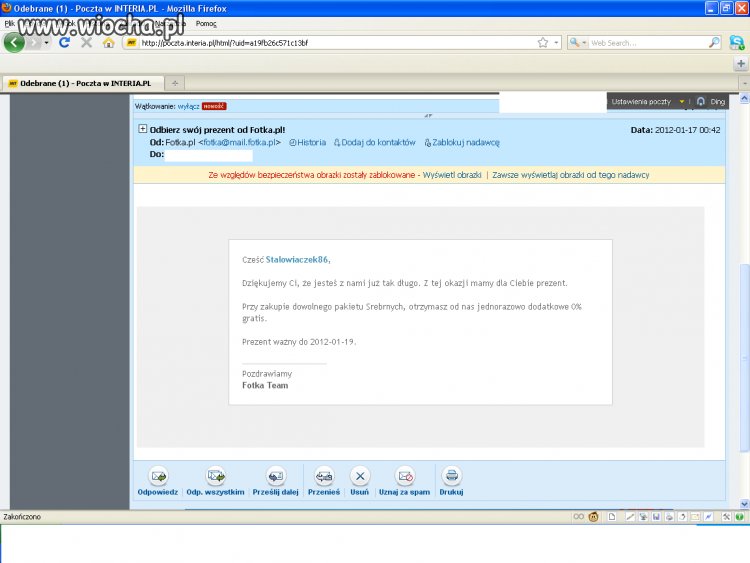The height and width of the screenshot is (563, 750).
Task: Print the message with Drukuj icon
Action: [452, 476]
